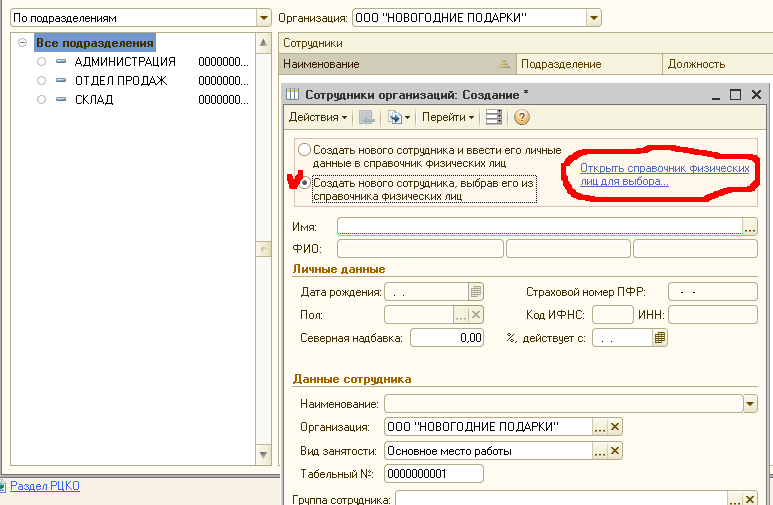
Task: Clear the Пол field with X
Action: tap(476, 315)
